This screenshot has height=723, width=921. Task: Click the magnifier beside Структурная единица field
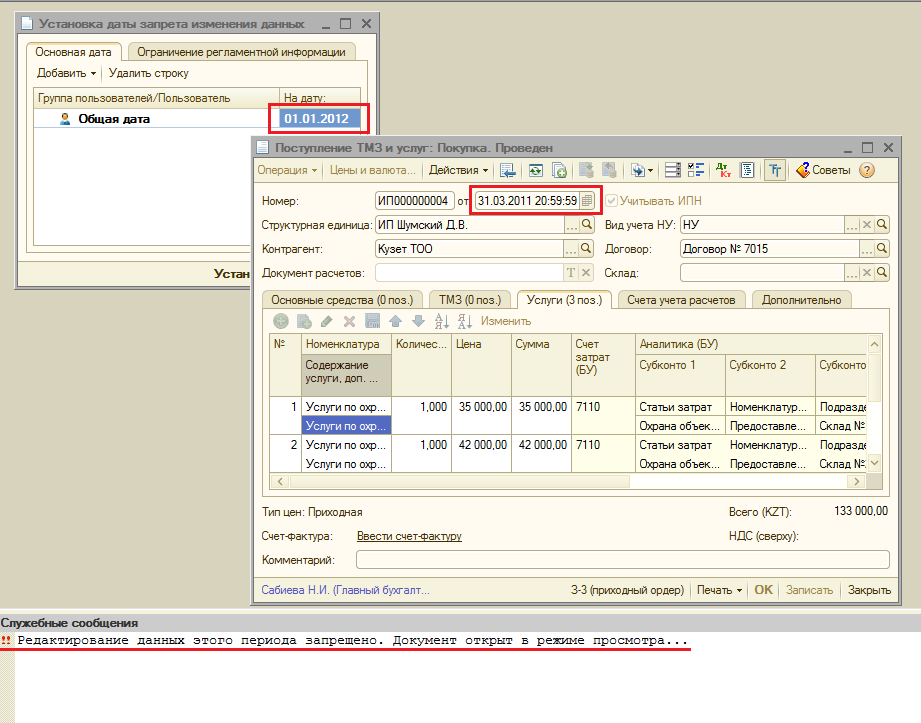[587, 224]
